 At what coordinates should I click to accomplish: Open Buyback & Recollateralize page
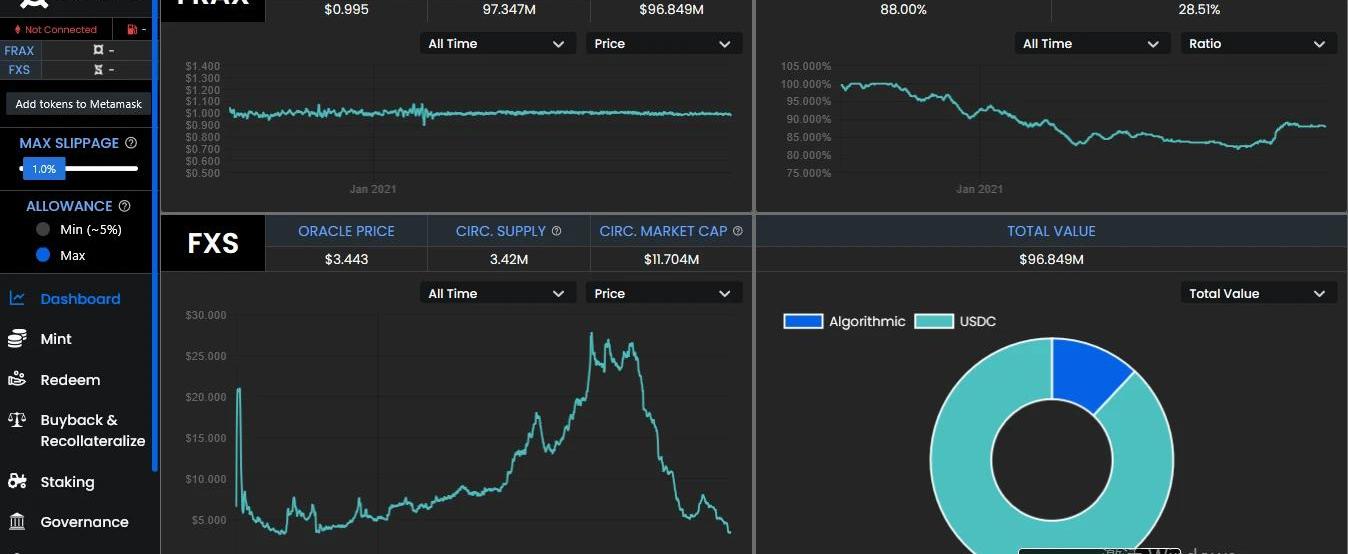92,430
